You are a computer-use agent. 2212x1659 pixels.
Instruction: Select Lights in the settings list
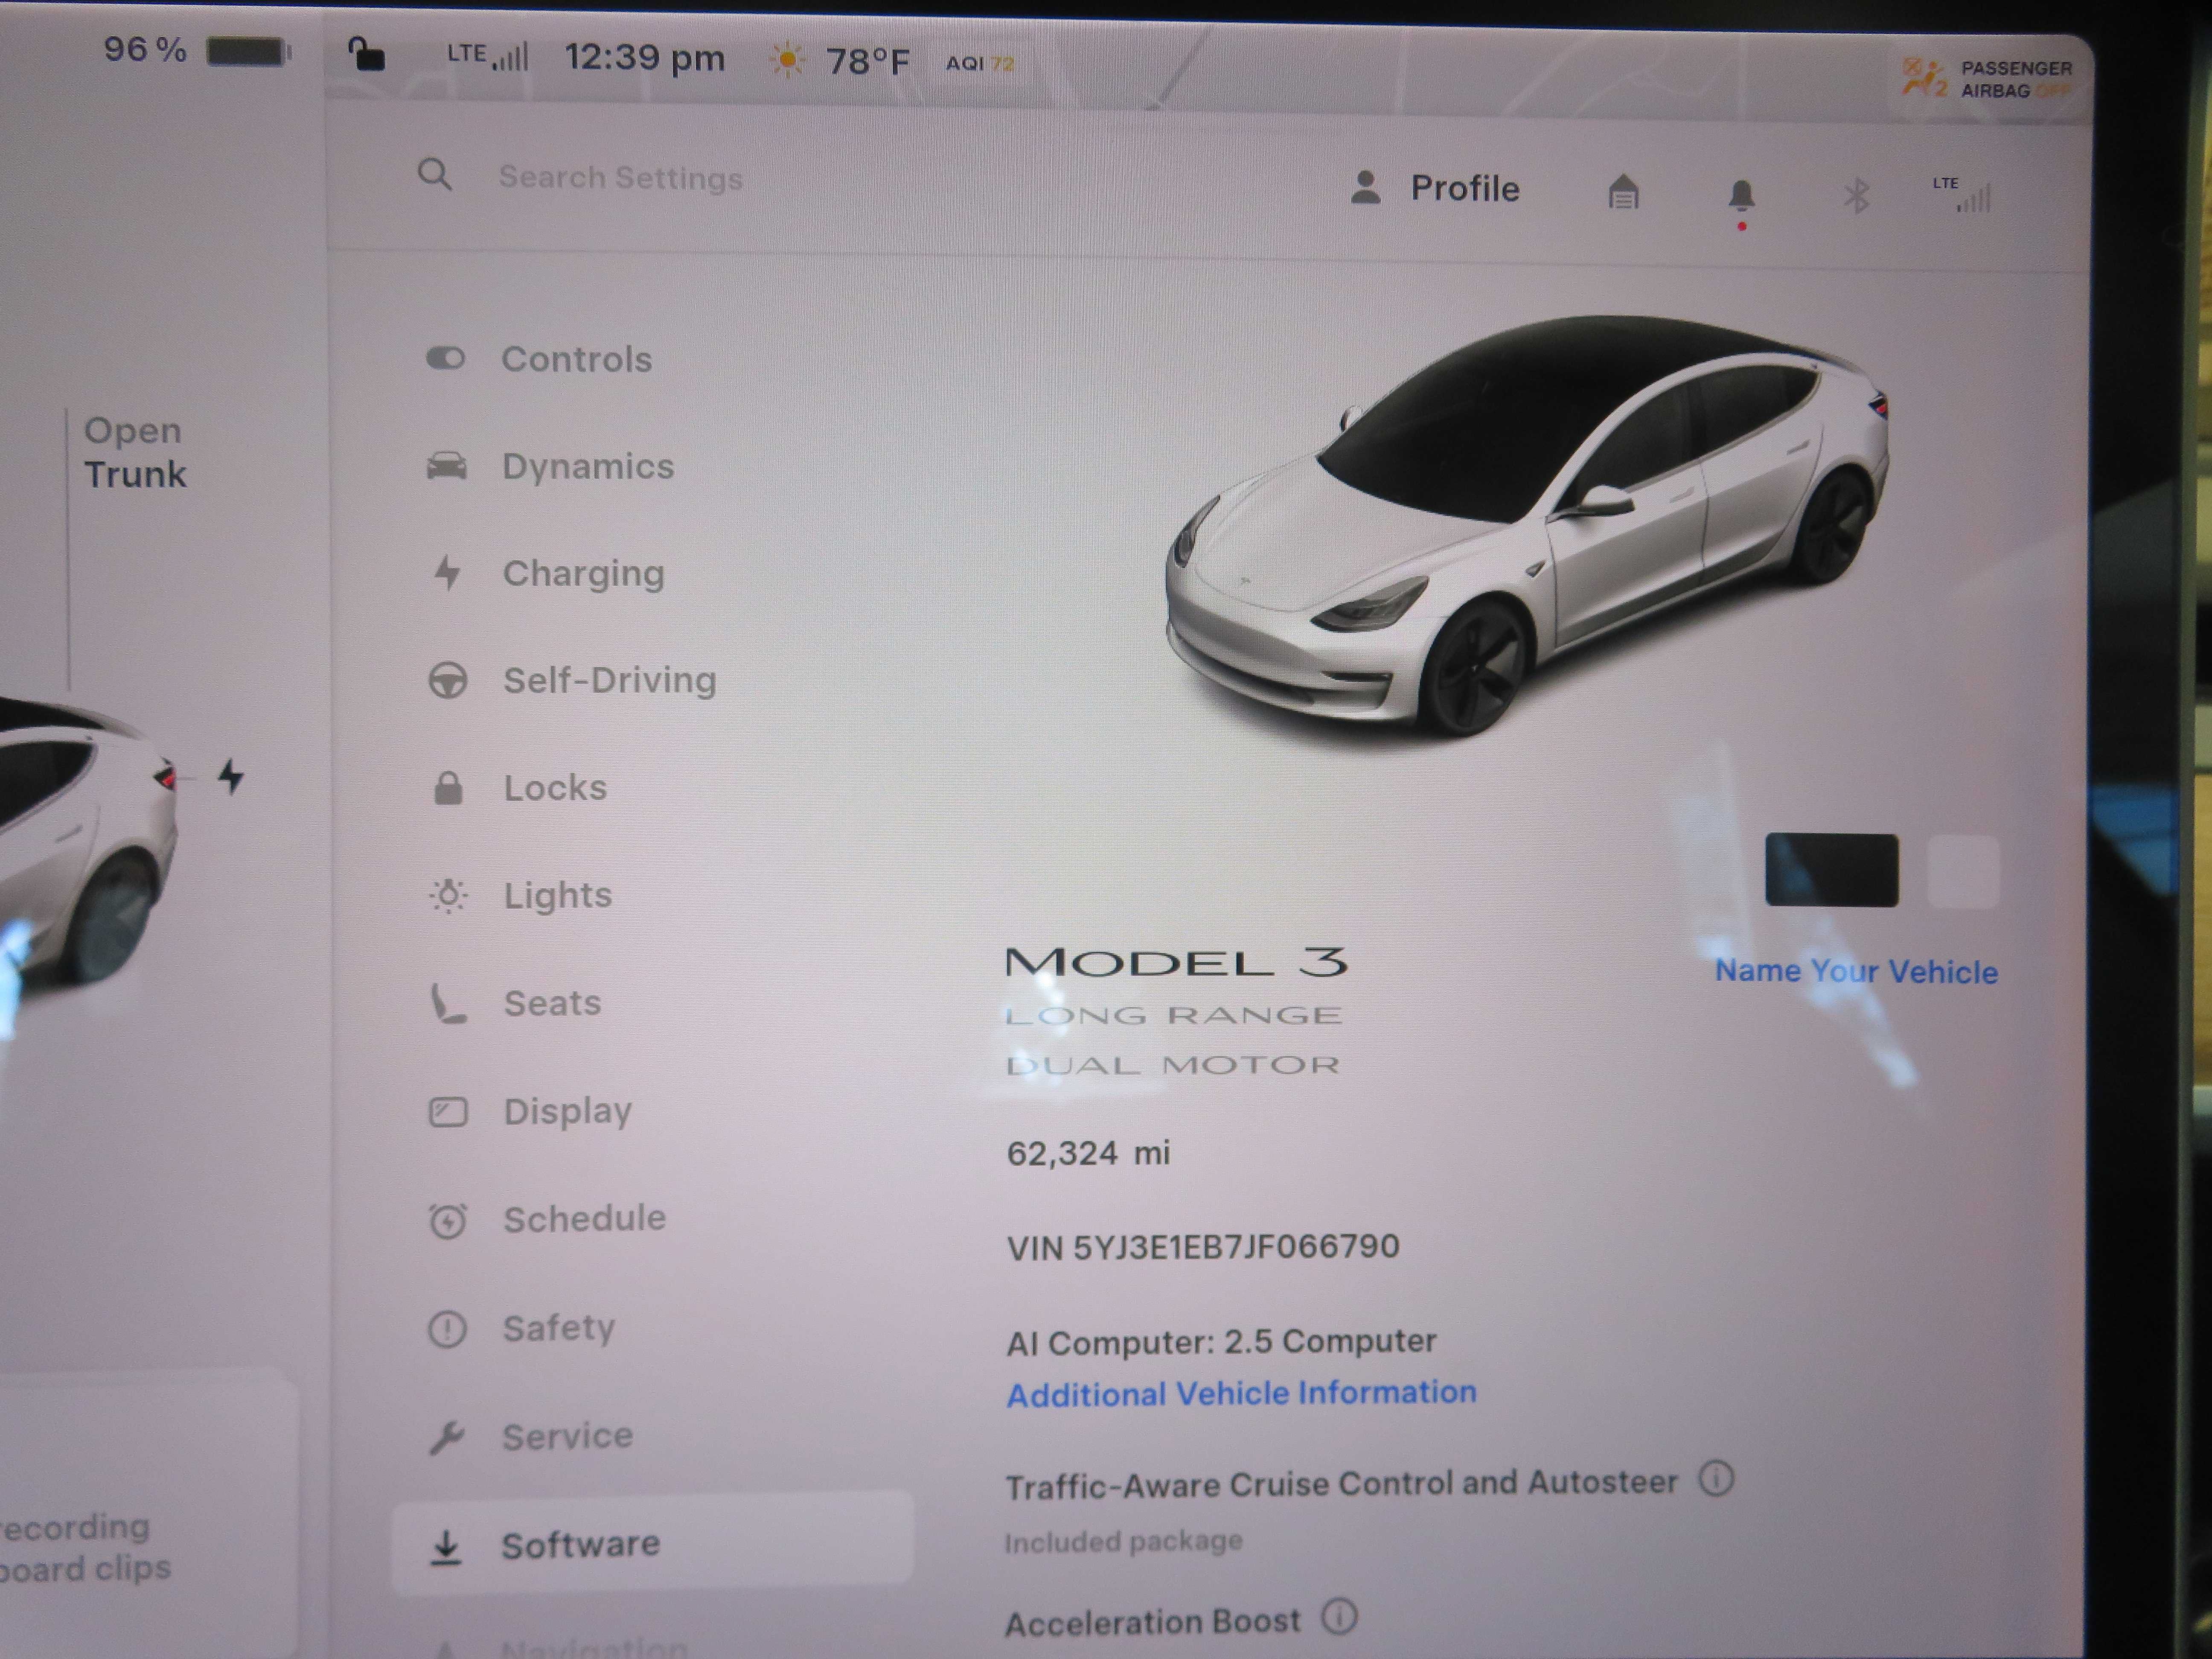click(x=521, y=895)
